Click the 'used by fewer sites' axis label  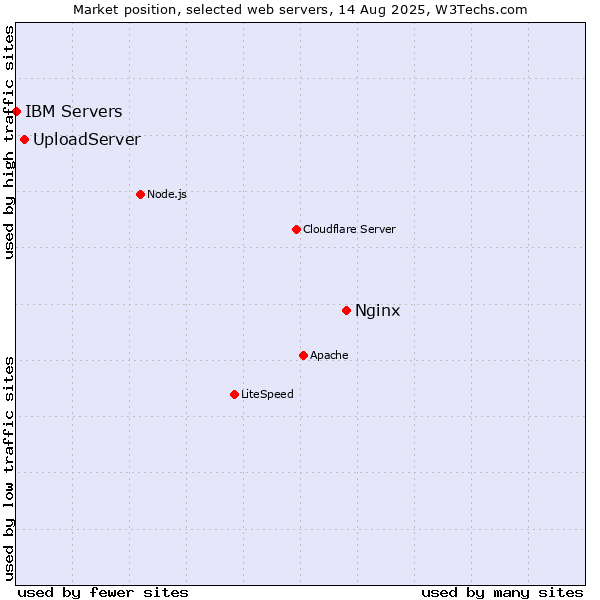(x=103, y=593)
